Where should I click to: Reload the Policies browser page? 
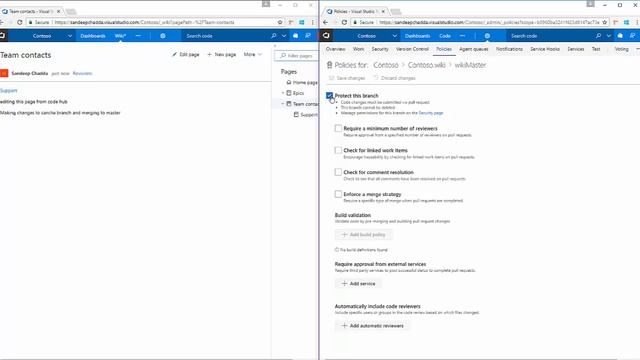coord(344,22)
